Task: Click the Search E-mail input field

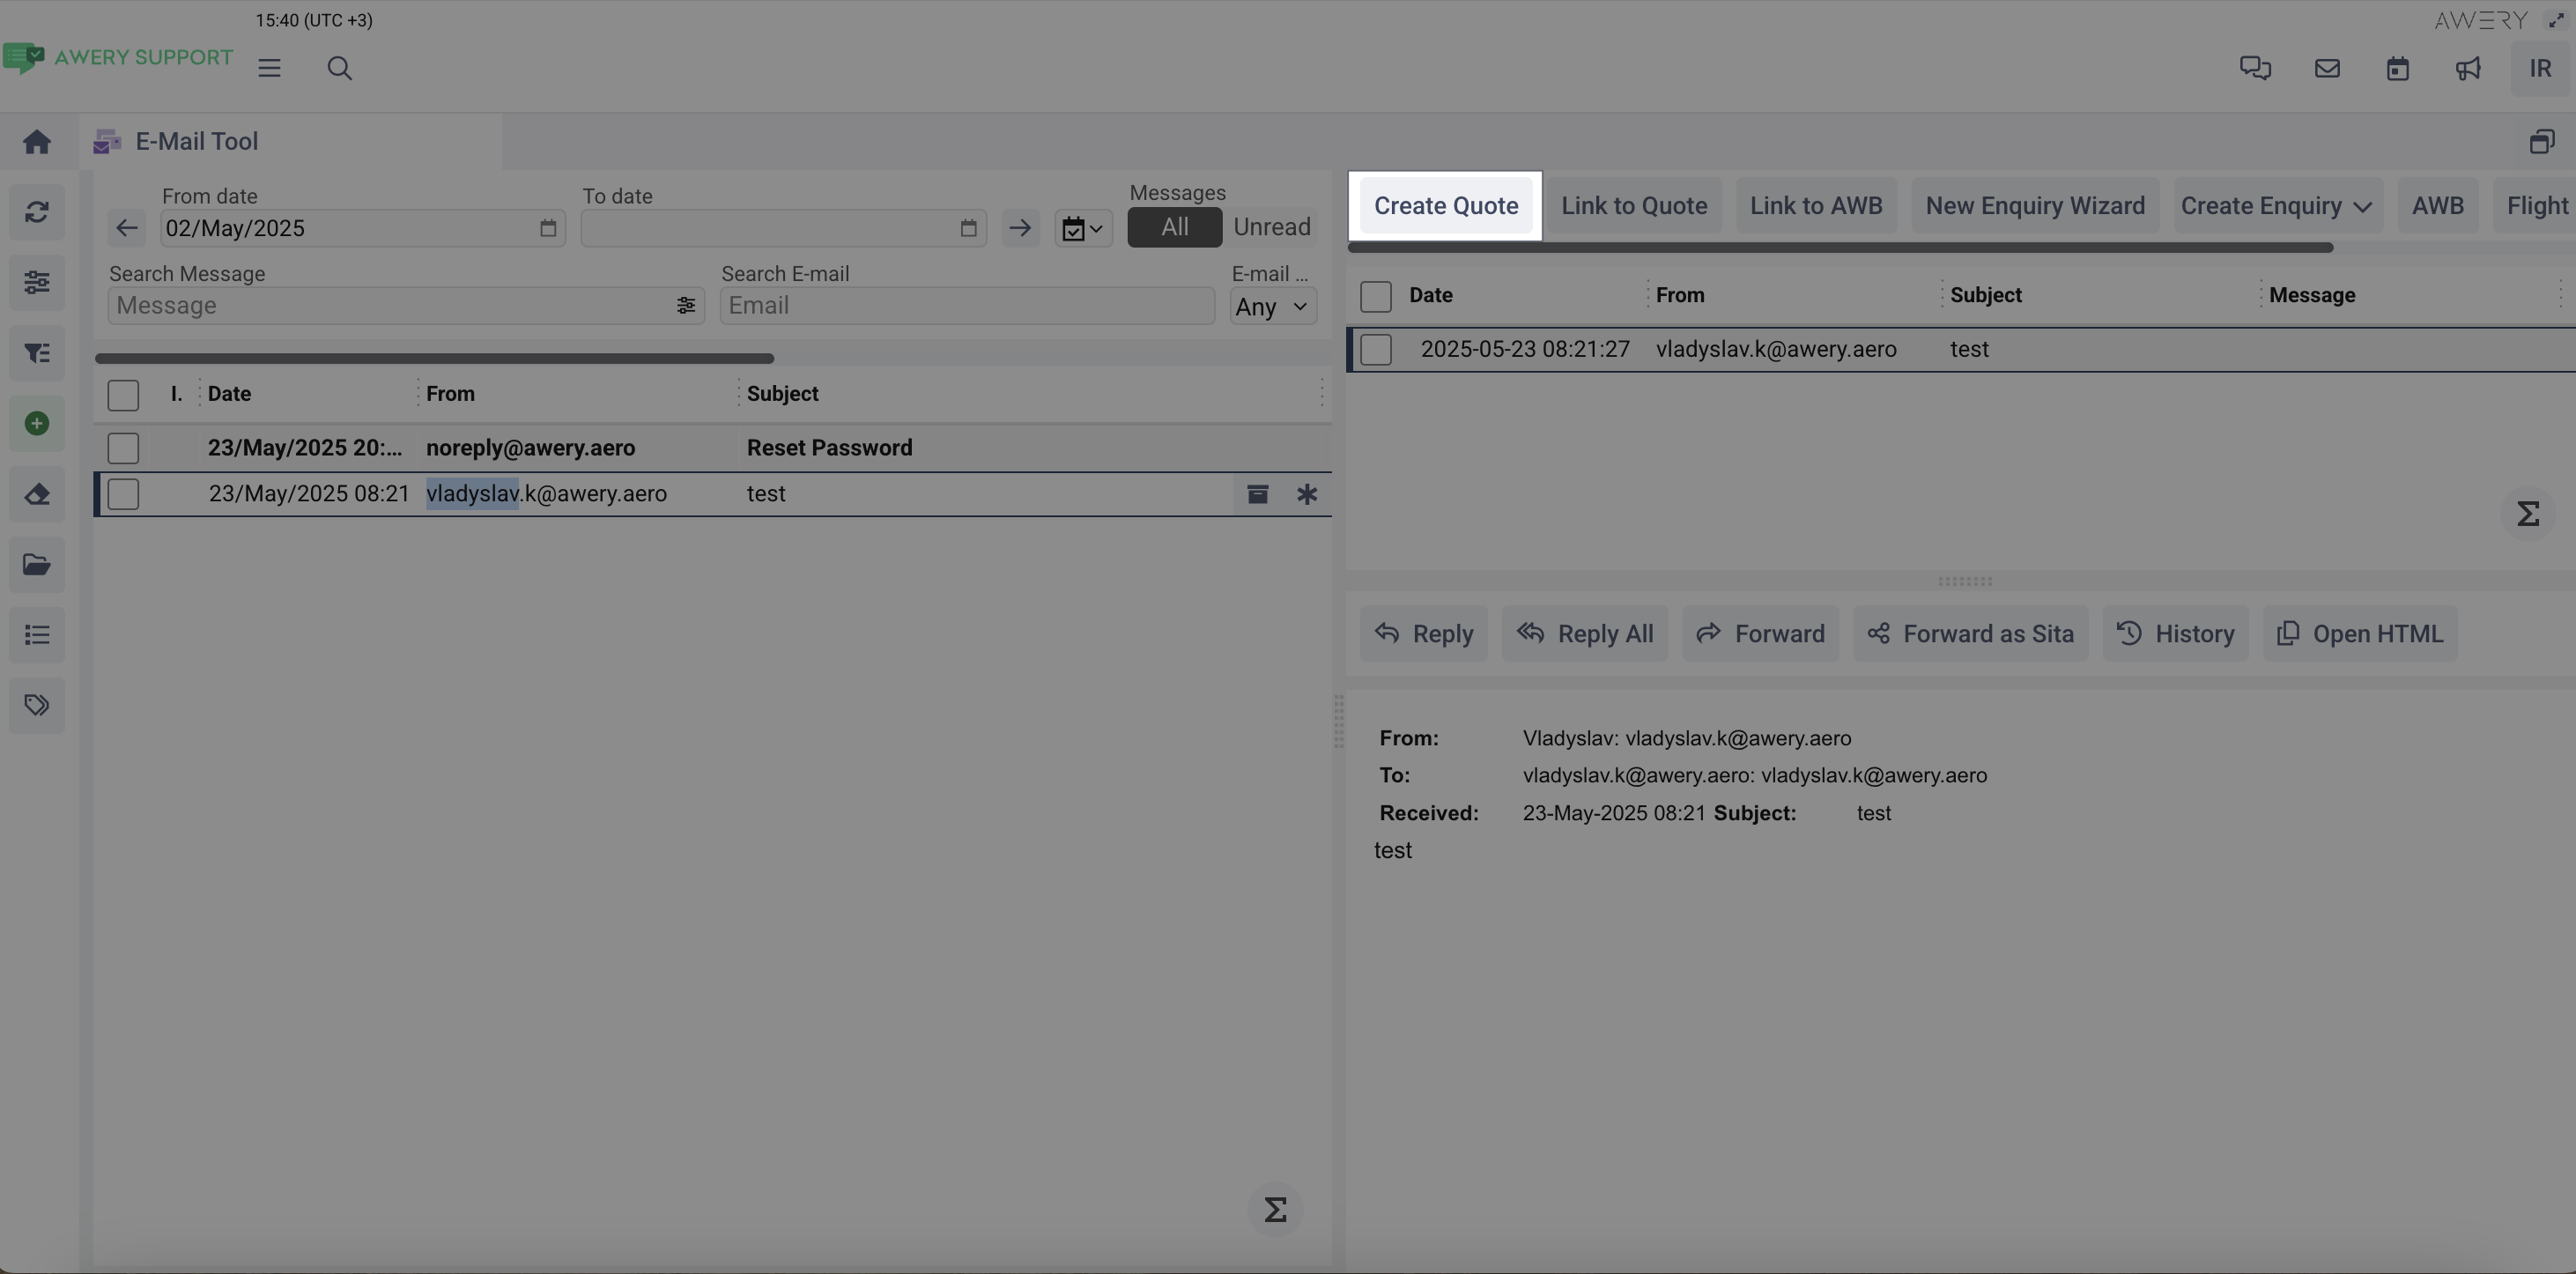Action: point(967,306)
